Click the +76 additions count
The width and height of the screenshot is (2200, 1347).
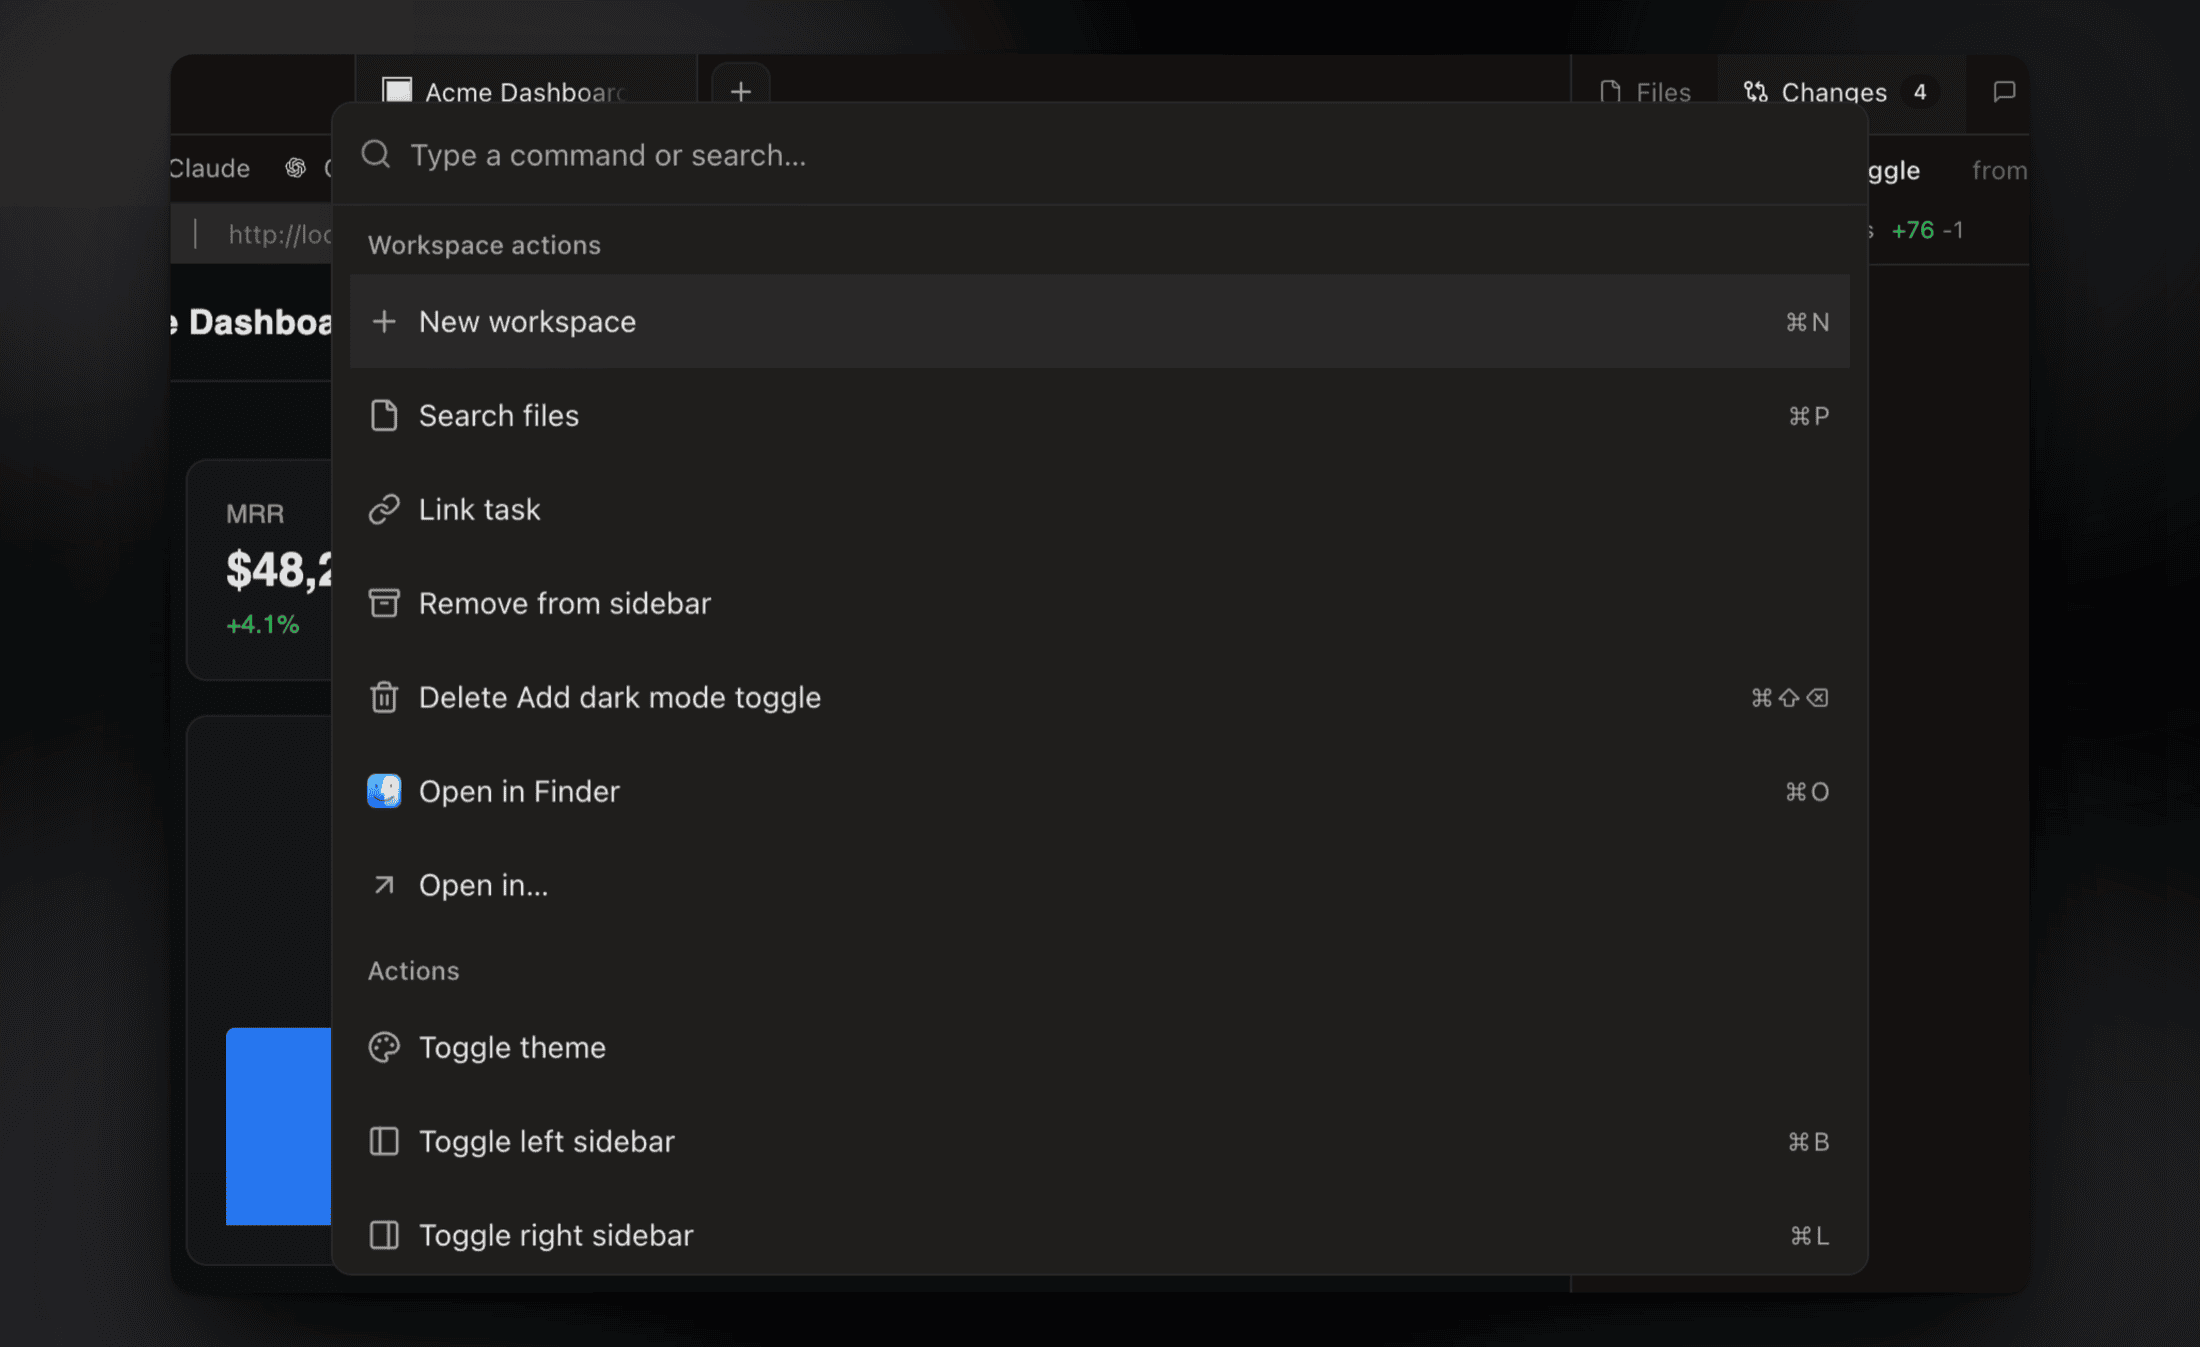click(x=1913, y=230)
